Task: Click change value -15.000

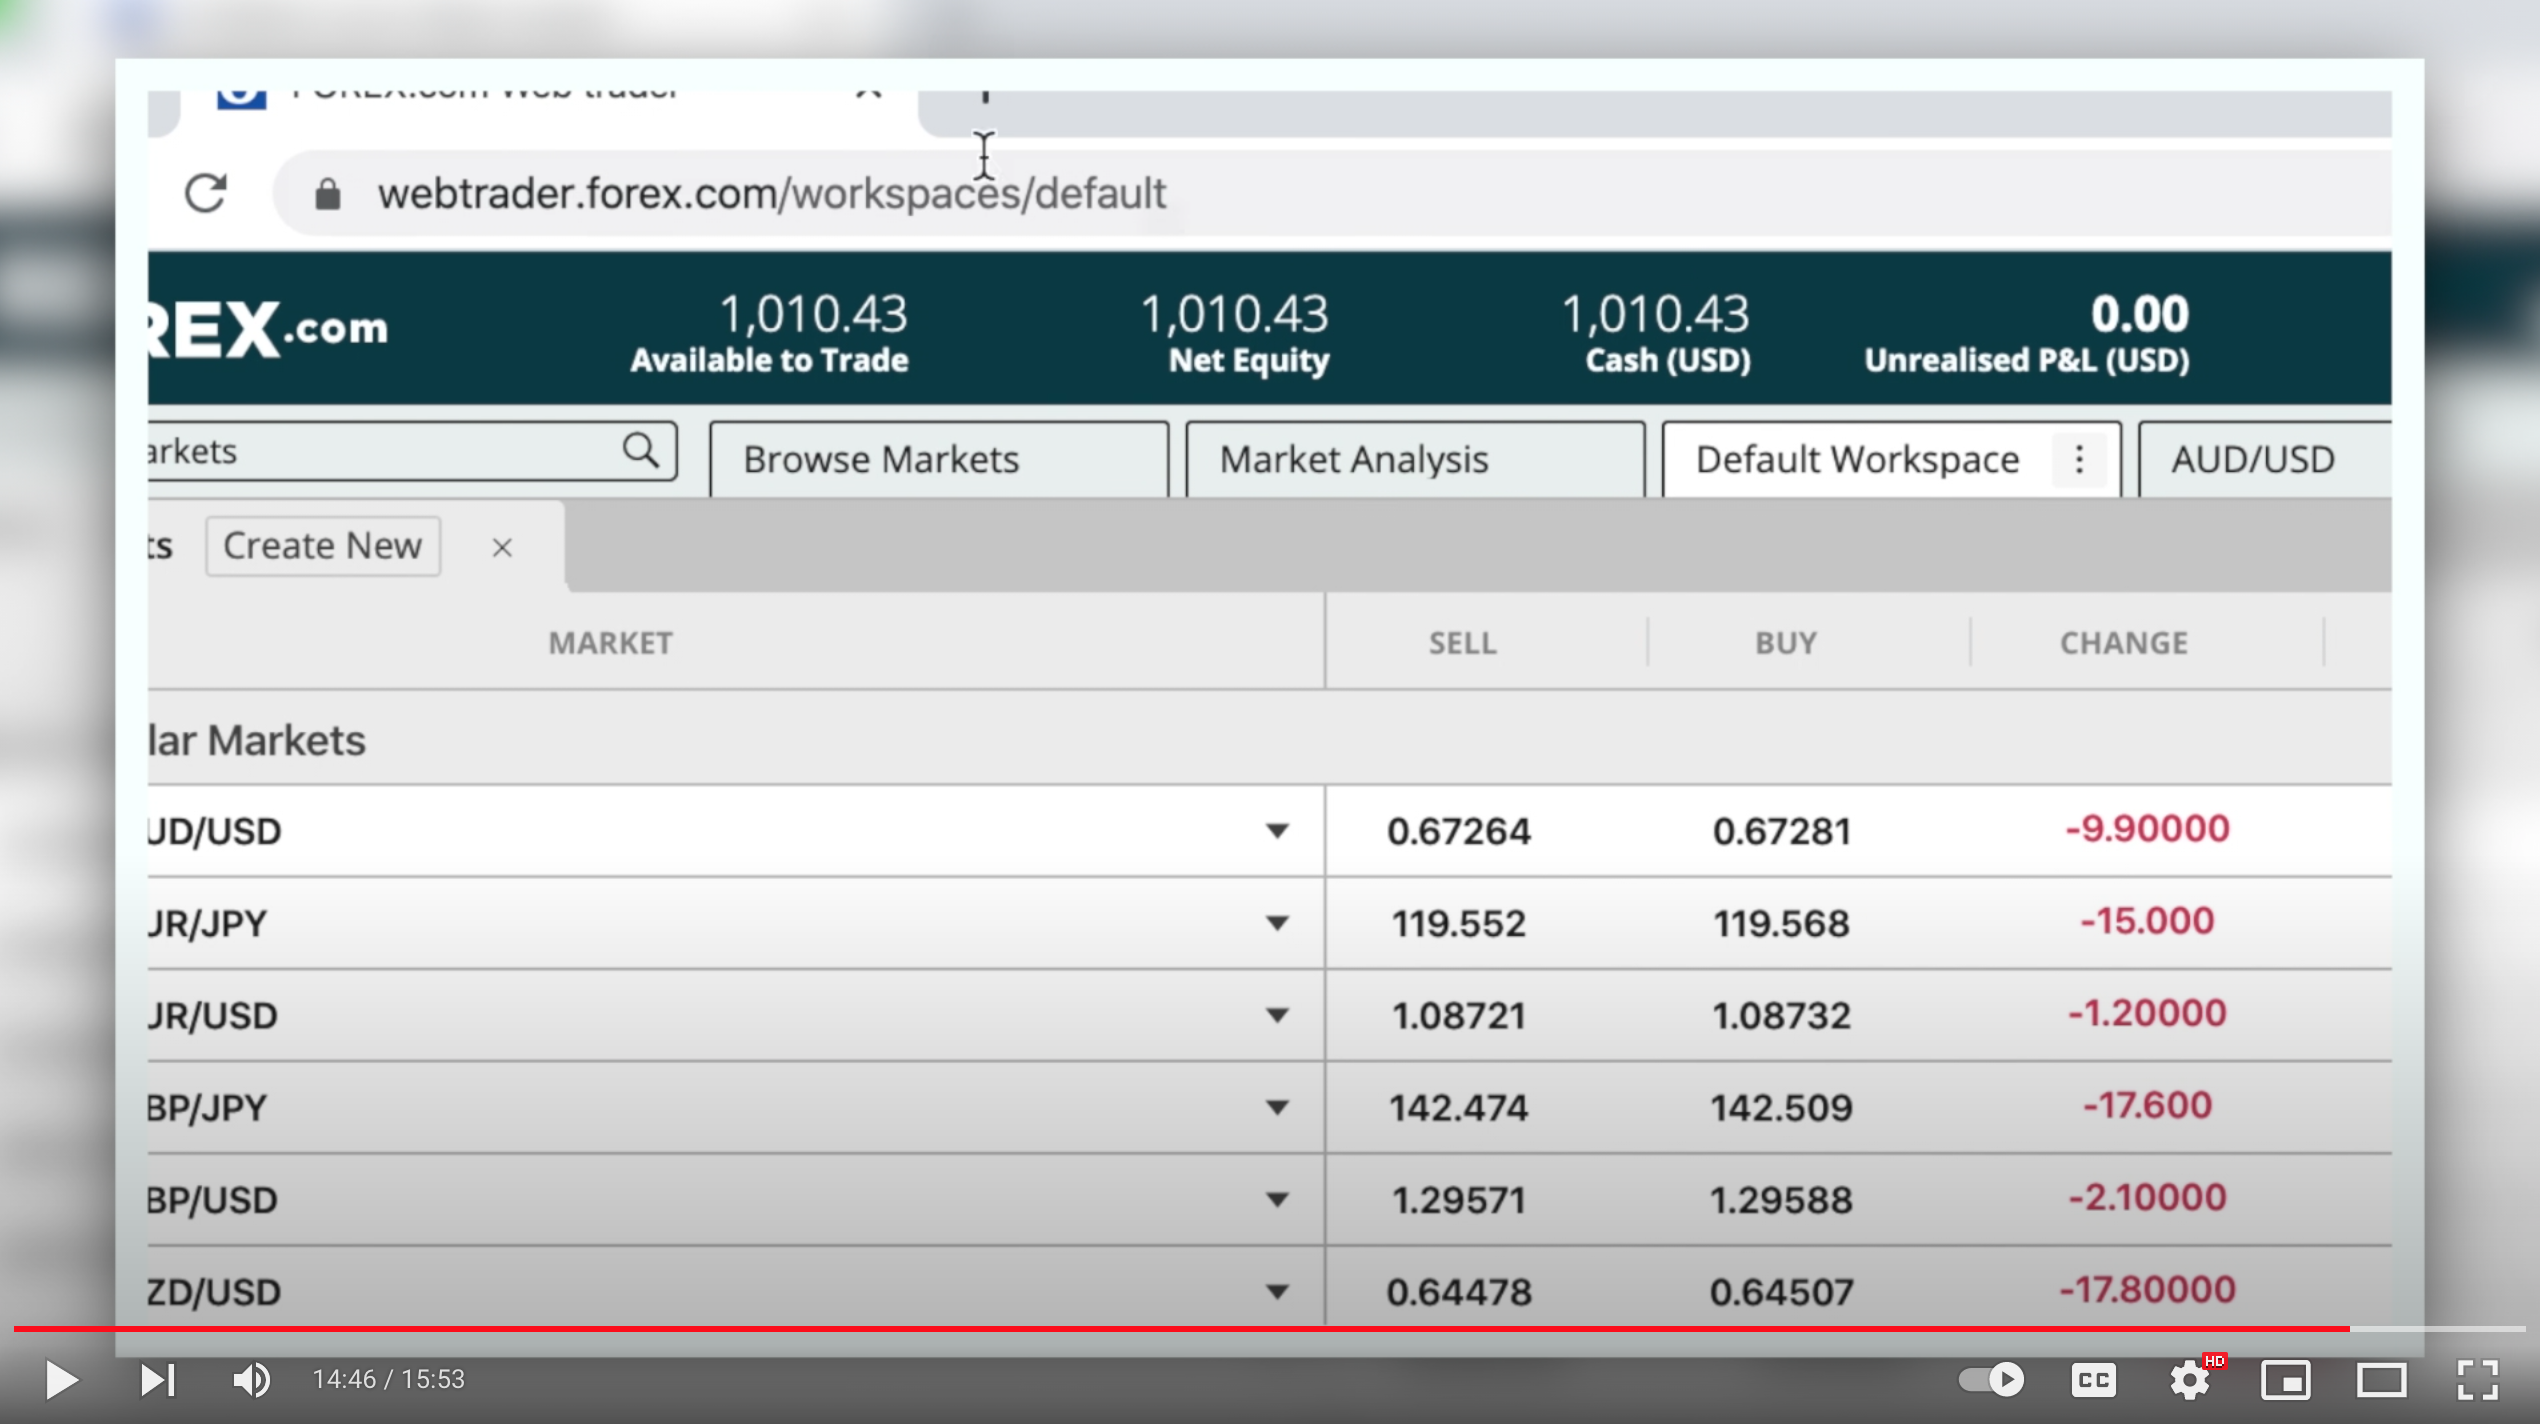Action: (x=2148, y=921)
